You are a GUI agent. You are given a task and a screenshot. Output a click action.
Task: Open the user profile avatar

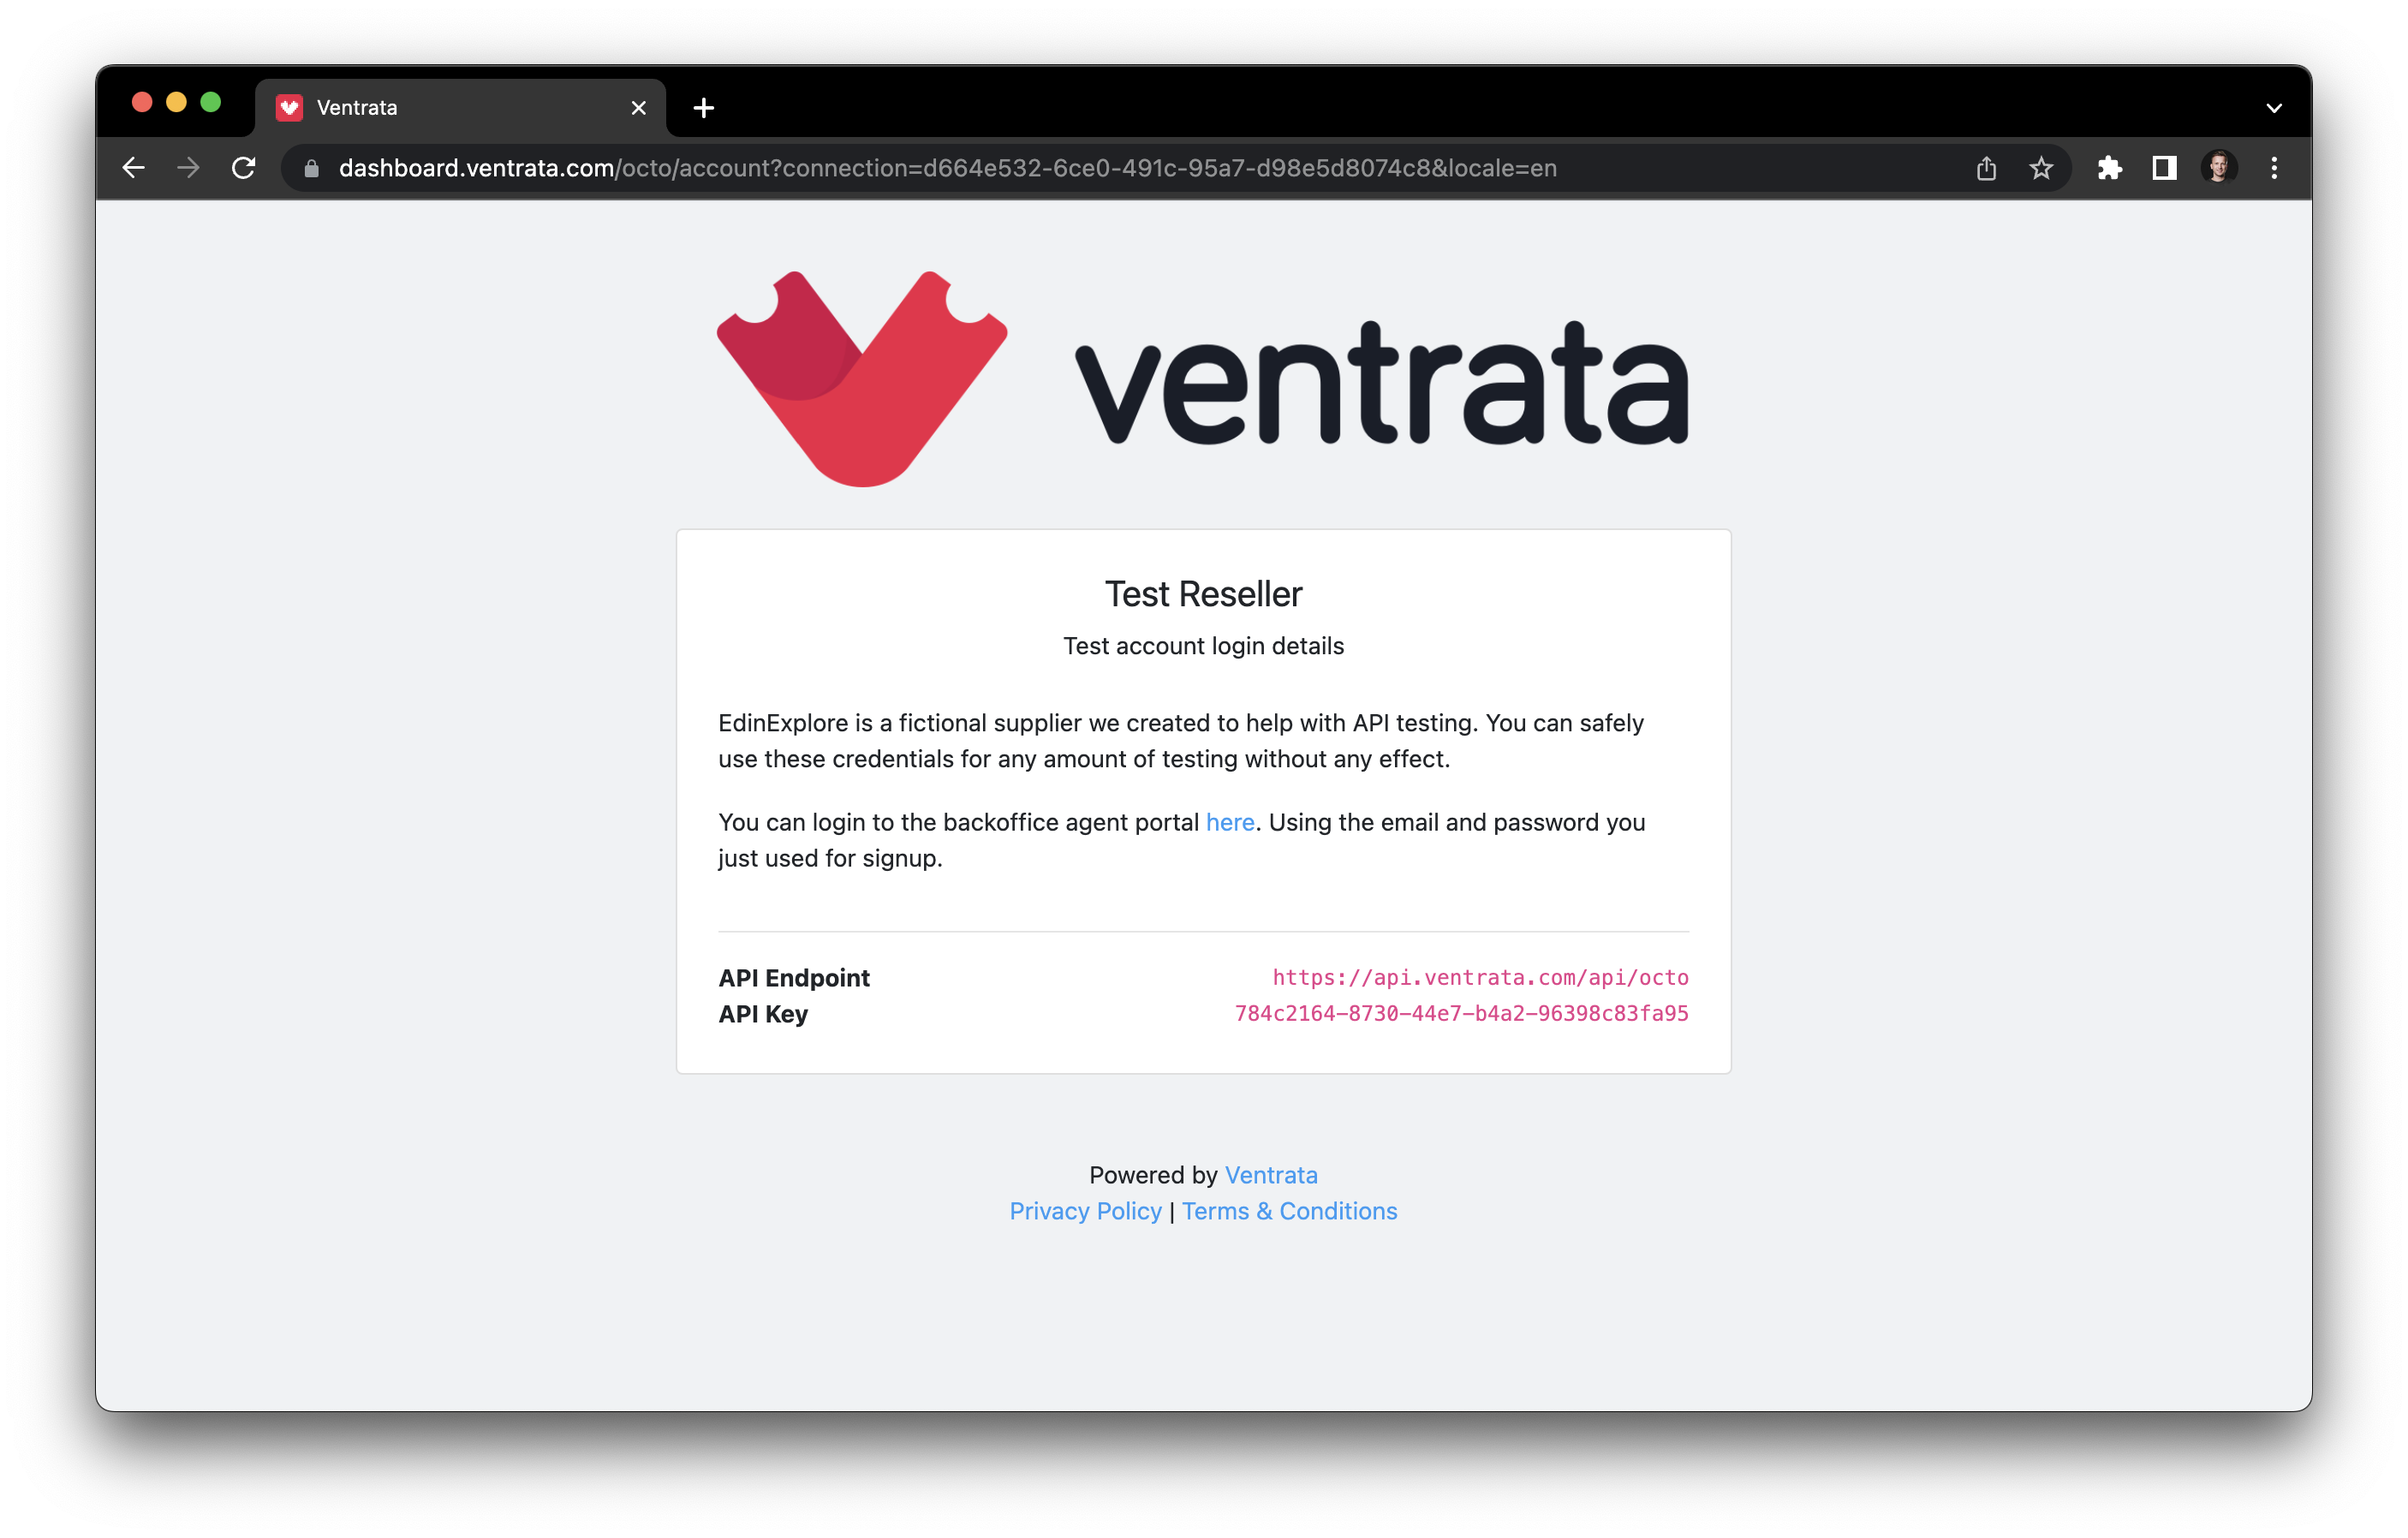[2219, 168]
